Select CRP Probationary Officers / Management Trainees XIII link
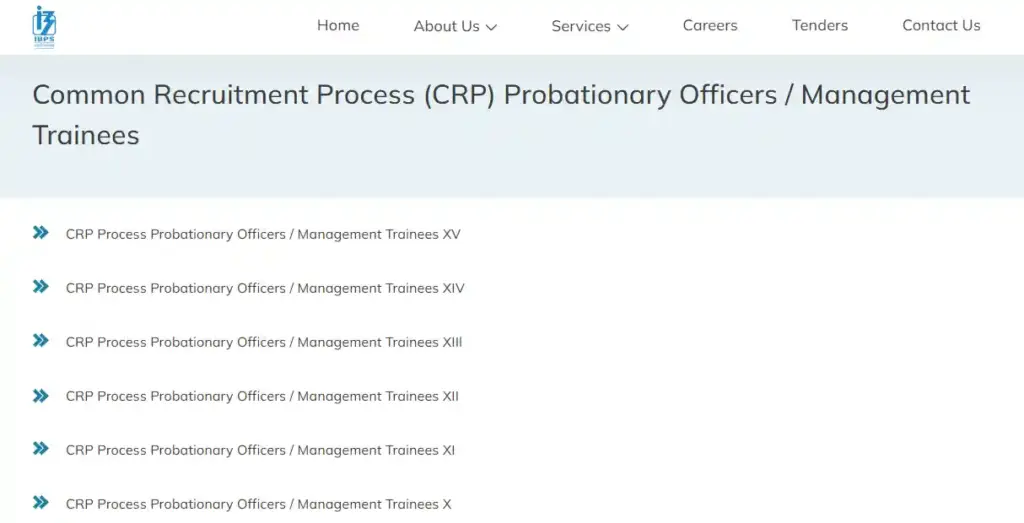The width and height of the screenshot is (1024, 523). [x=264, y=342]
